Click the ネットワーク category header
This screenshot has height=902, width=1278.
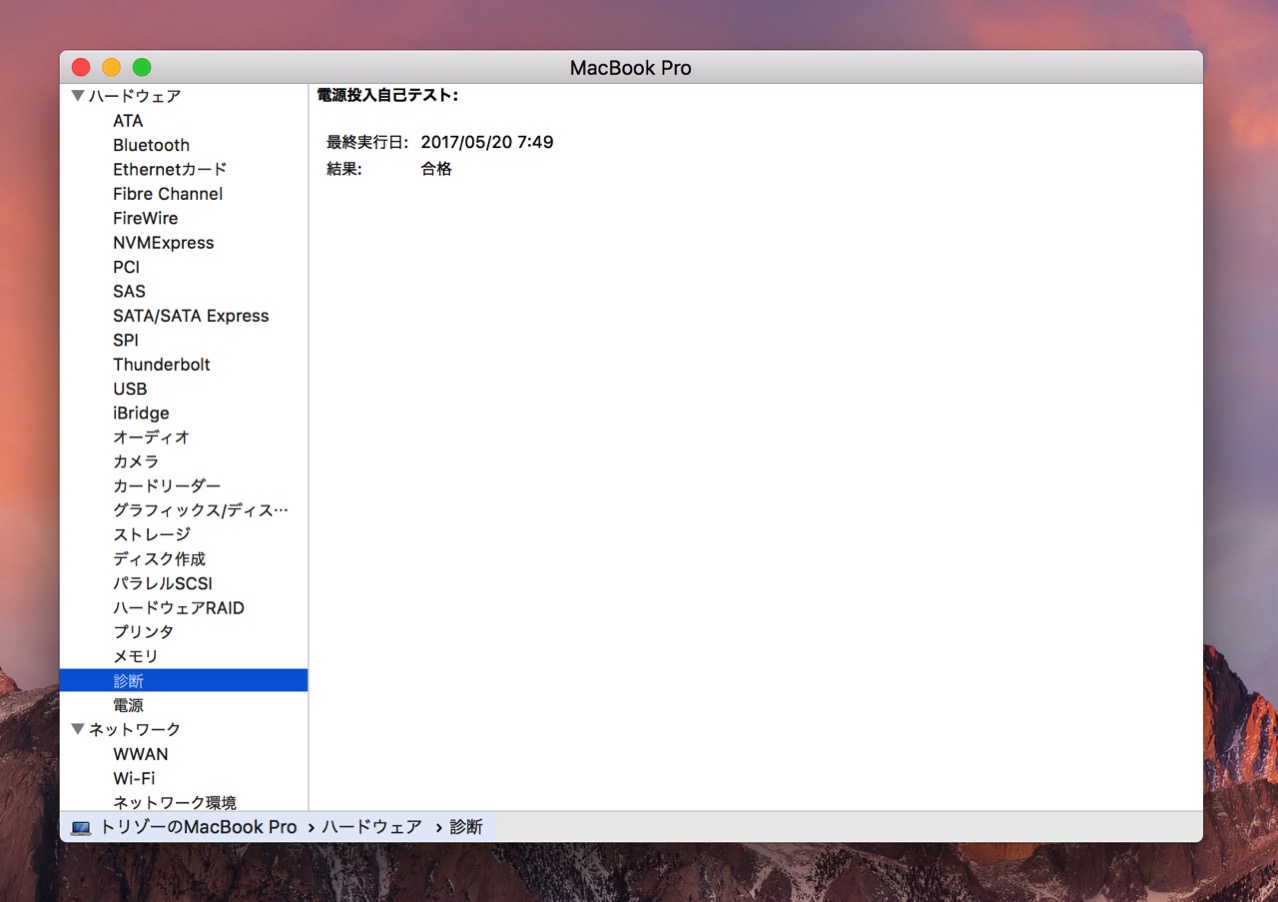point(135,729)
